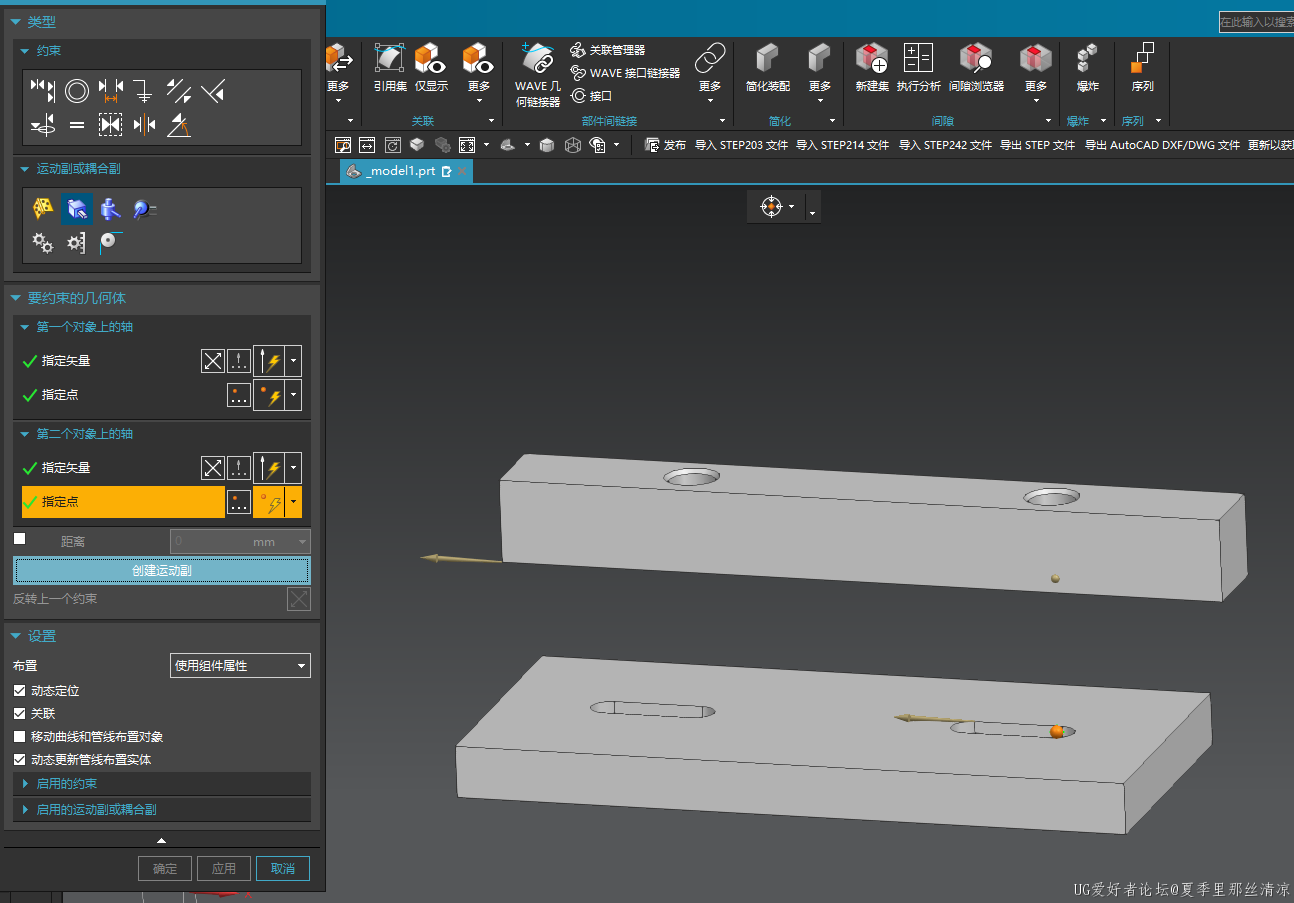Collapse the 设置 section

tap(16, 636)
